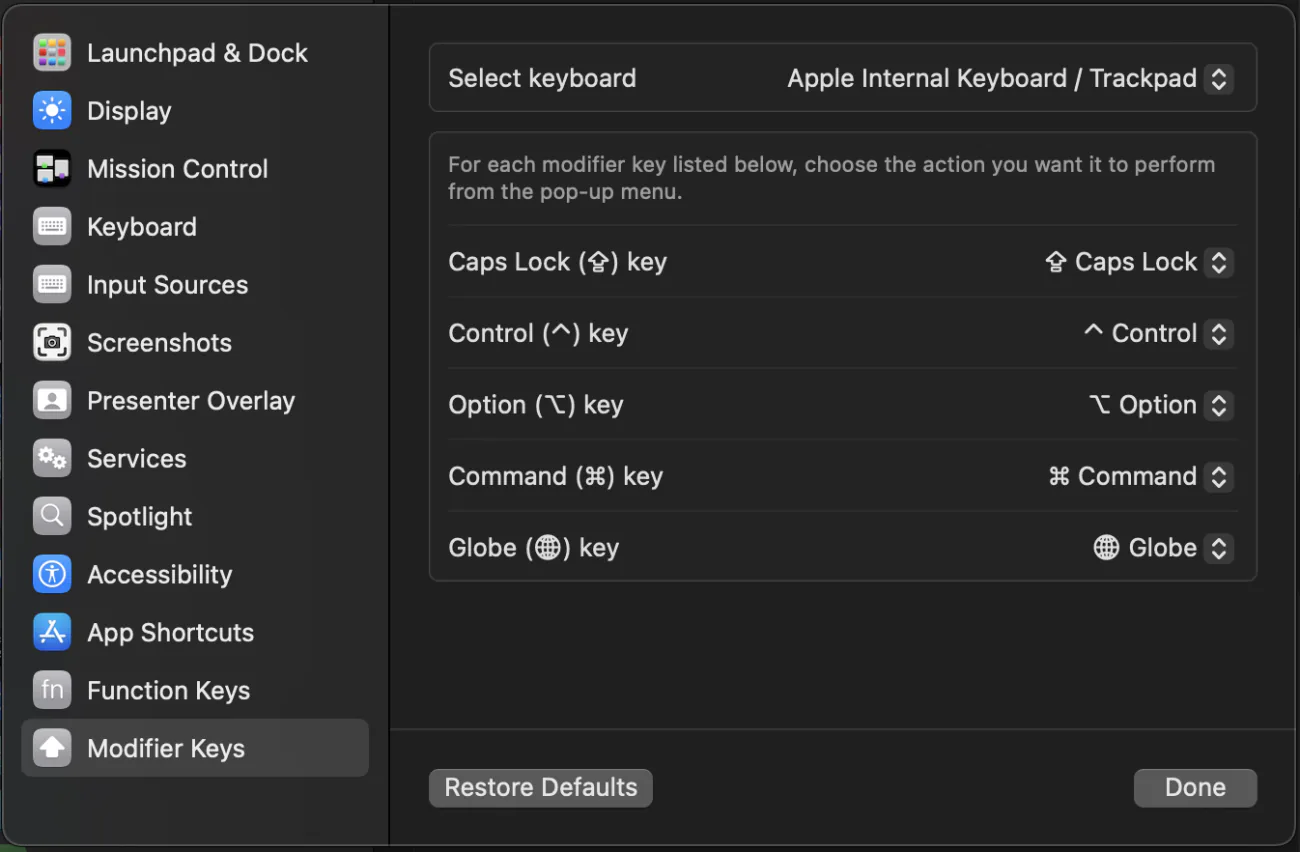
Task: Open the Command key action dropdown
Action: (1140, 476)
